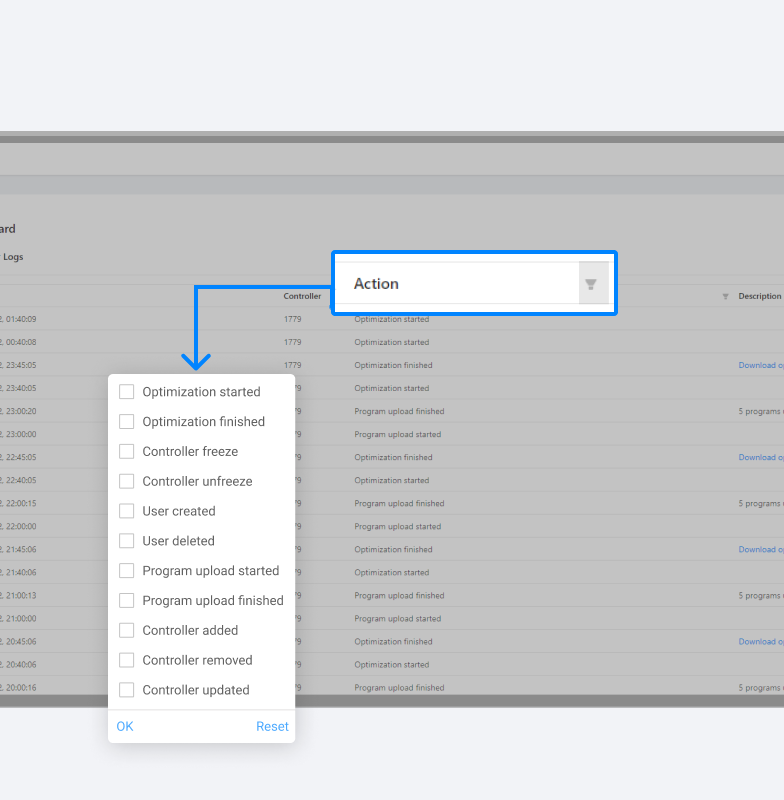784x800 pixels.
Task: Click Optimization started in the 22:40:05 row
Action: (392, 481)
